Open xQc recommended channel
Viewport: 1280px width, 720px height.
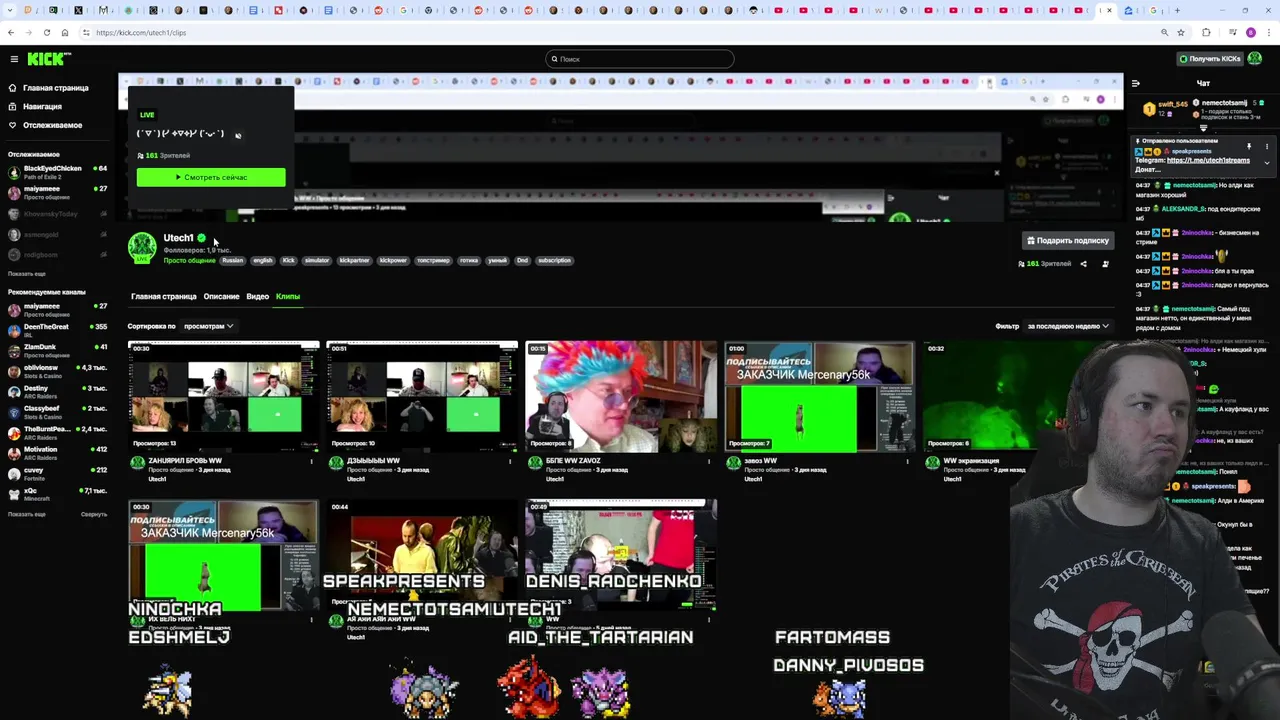[57, 494]
